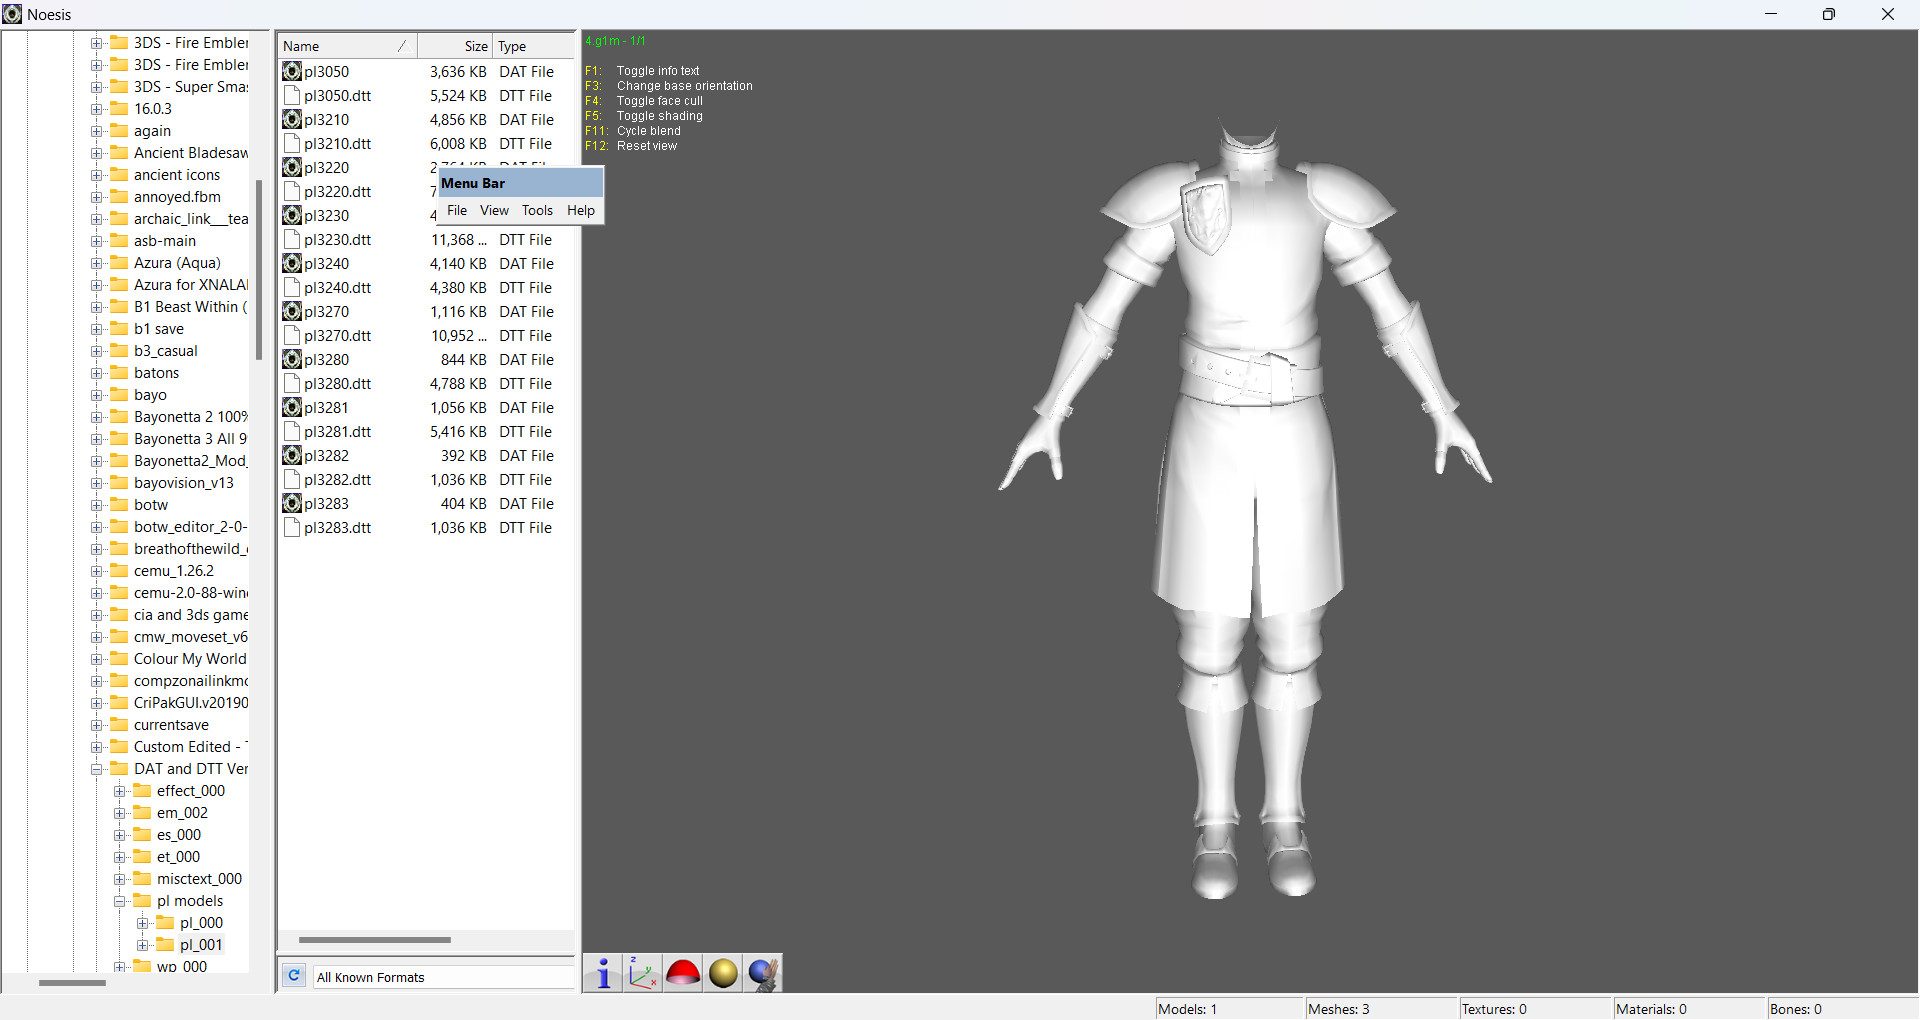Open the pl3050 DAT file icon

pyautogui.click(x=291, y=71)
